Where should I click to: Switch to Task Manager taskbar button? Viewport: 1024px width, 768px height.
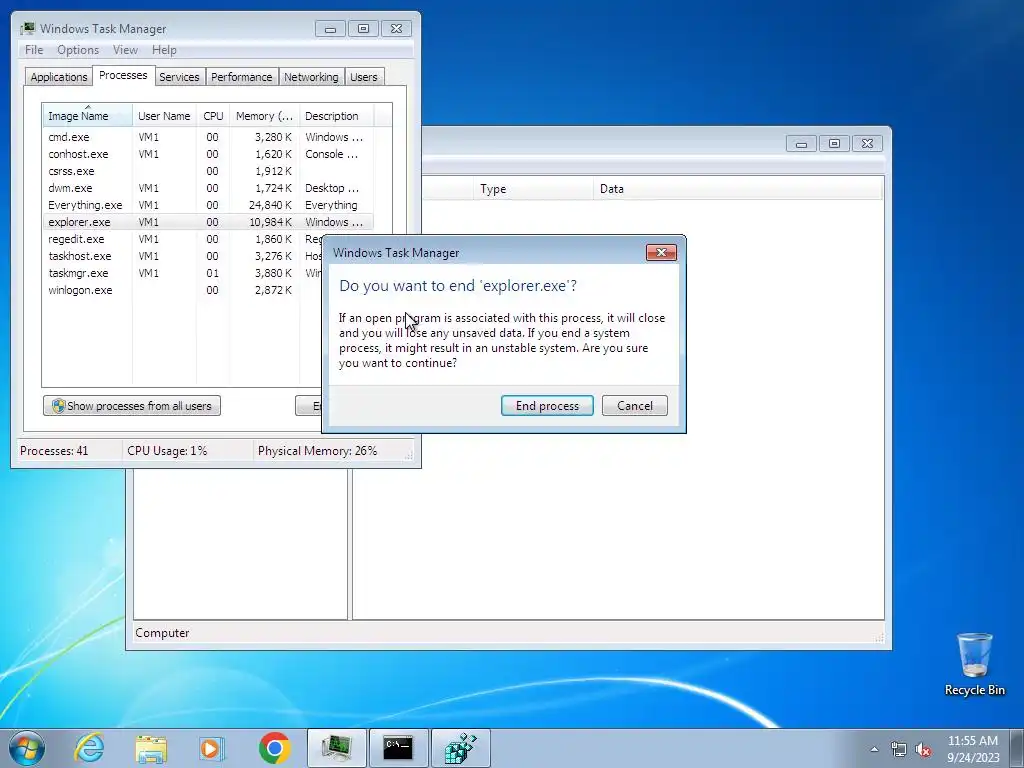[x=336, y=748]
